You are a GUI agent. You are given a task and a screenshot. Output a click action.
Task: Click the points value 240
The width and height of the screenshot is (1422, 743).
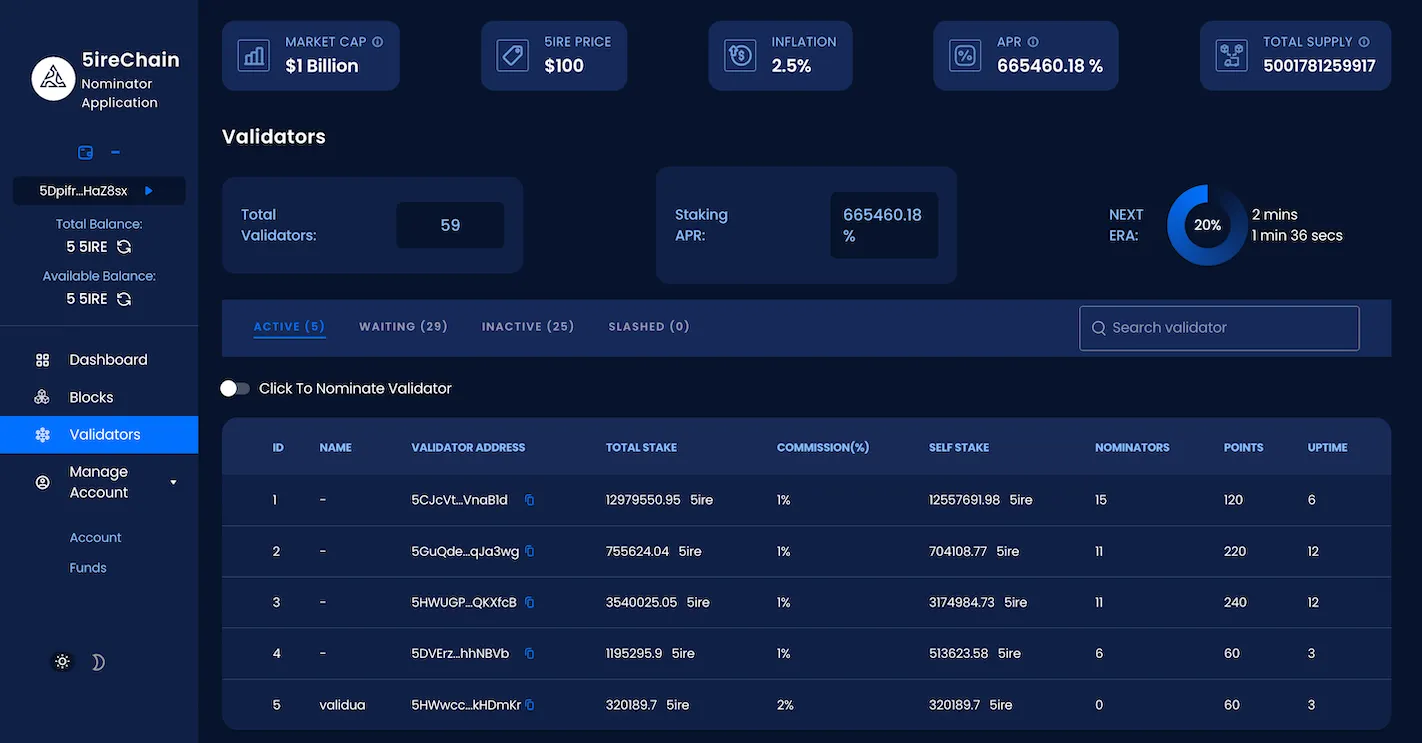pos(1235,602)
